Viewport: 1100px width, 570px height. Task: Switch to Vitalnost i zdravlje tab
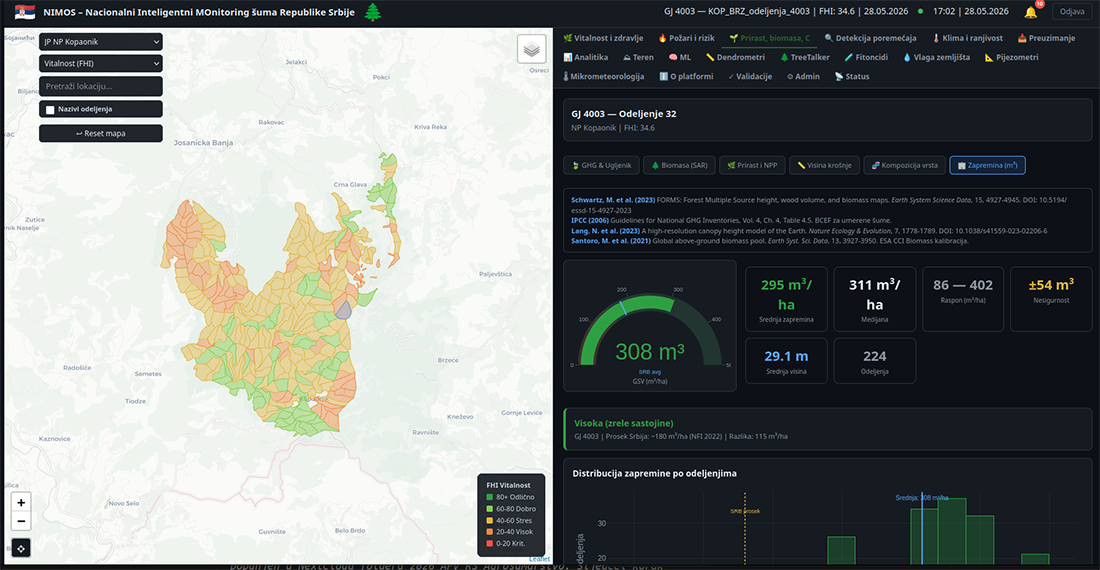[x=603, y=38]
